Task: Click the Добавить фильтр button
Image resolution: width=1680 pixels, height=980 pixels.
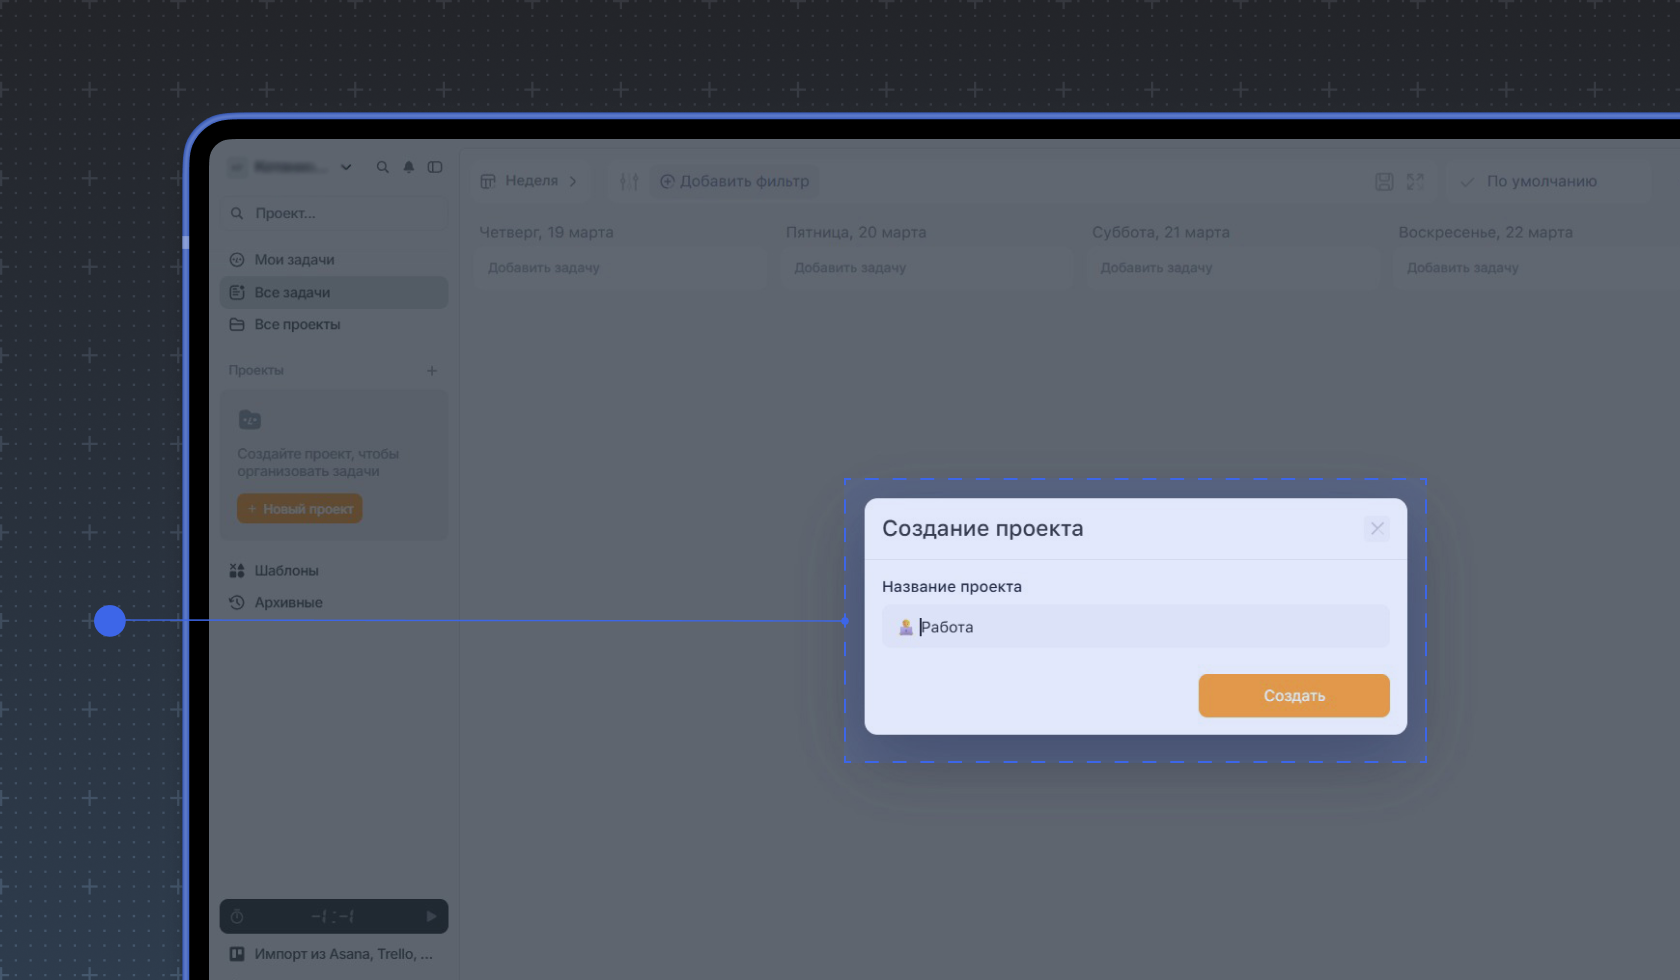Action: [x=735, y=181]
